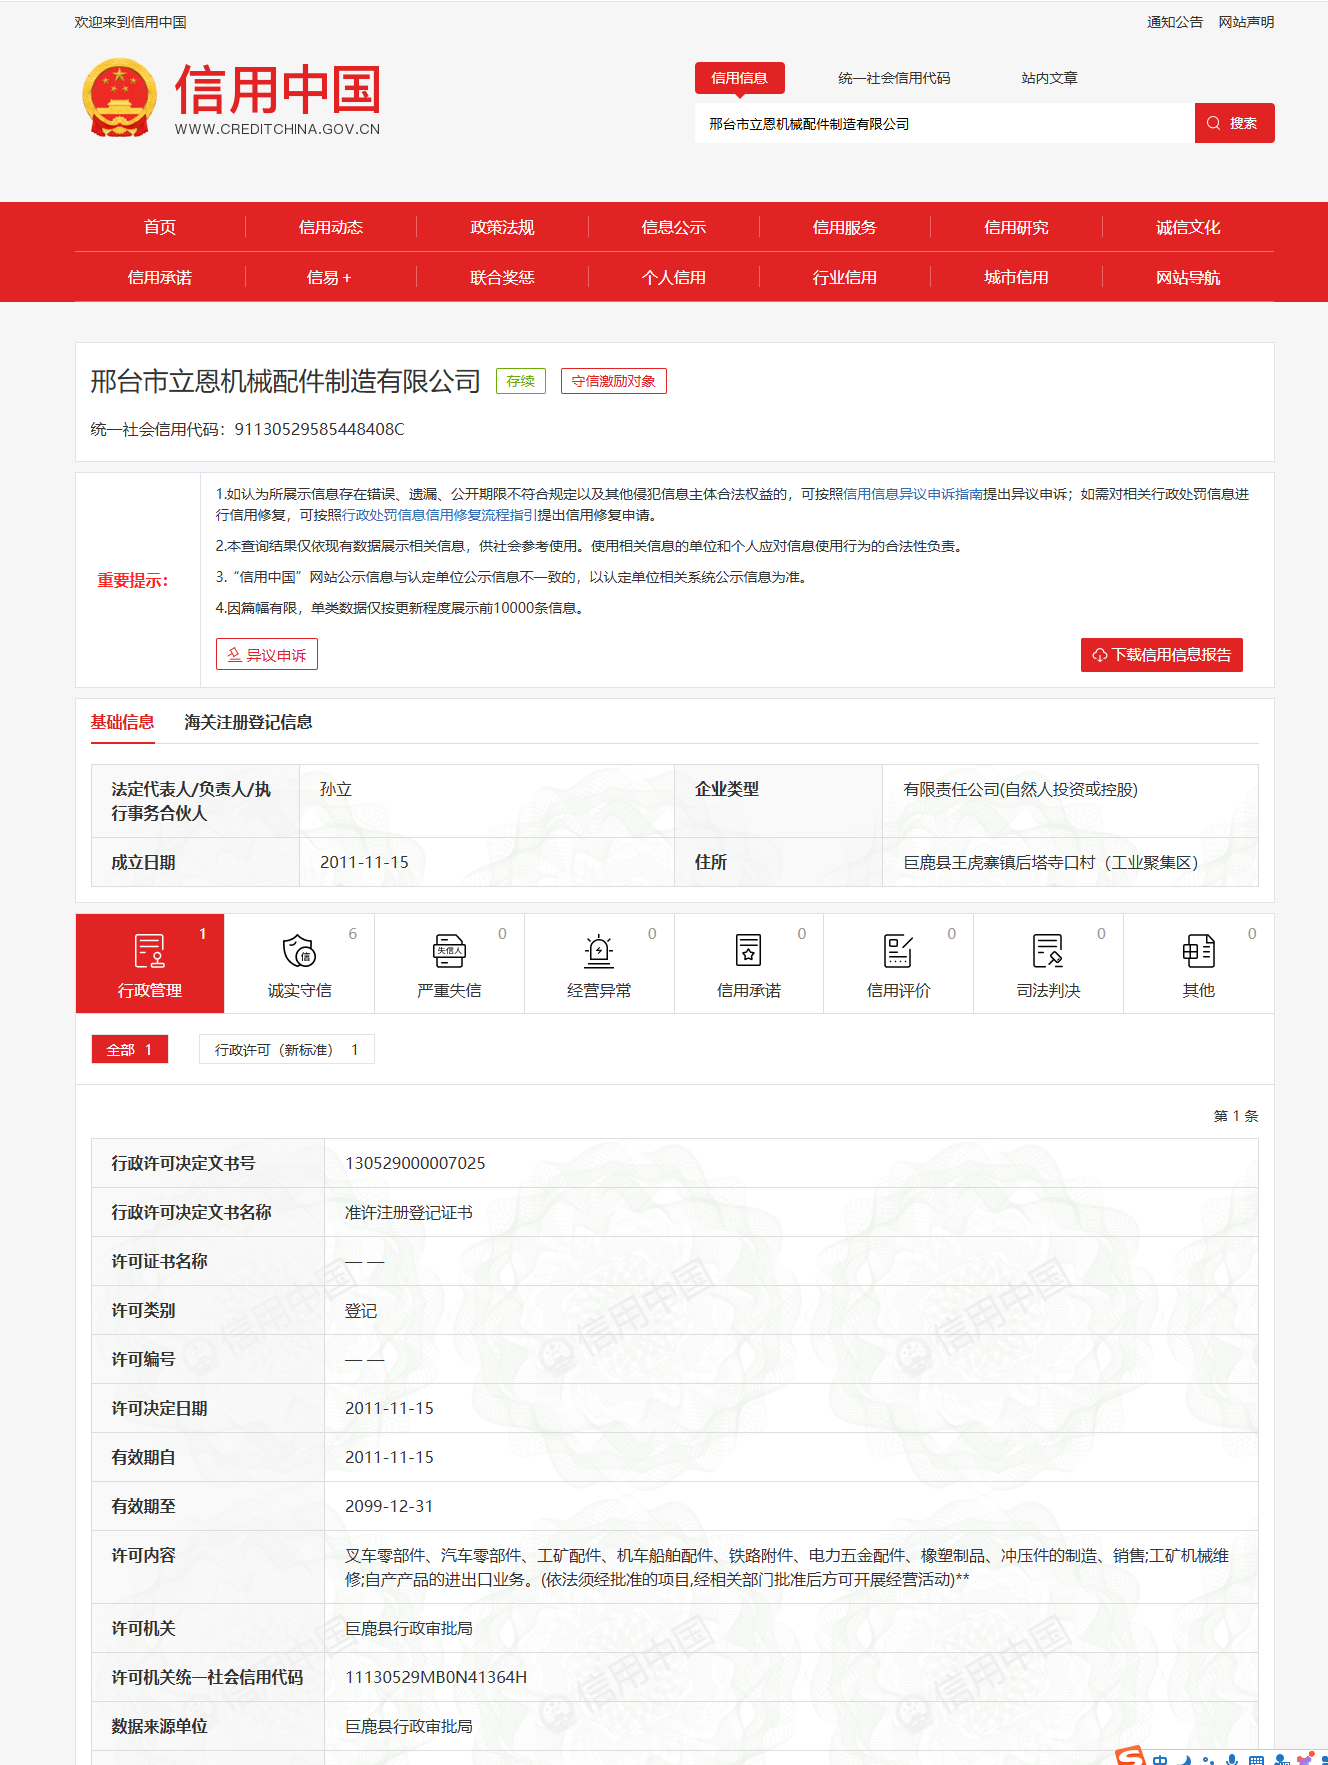Click the credit code 91130529585448408C
The image size is (1328, 1765).
tap(320, 429)
